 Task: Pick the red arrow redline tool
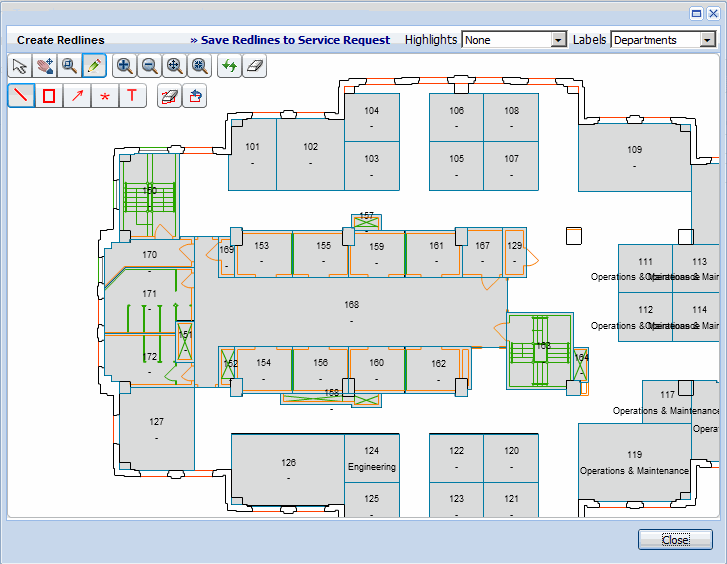pos(76,96)
